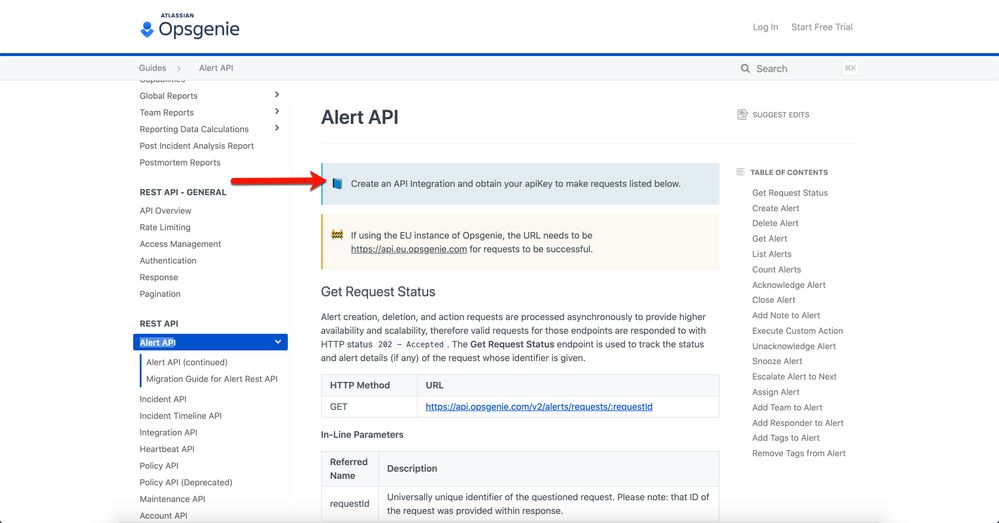Image resolution: width=999 pixels, height=523 pixels.
Task: Collapse the Alert API sidebar item
Action: click(278, 342)
